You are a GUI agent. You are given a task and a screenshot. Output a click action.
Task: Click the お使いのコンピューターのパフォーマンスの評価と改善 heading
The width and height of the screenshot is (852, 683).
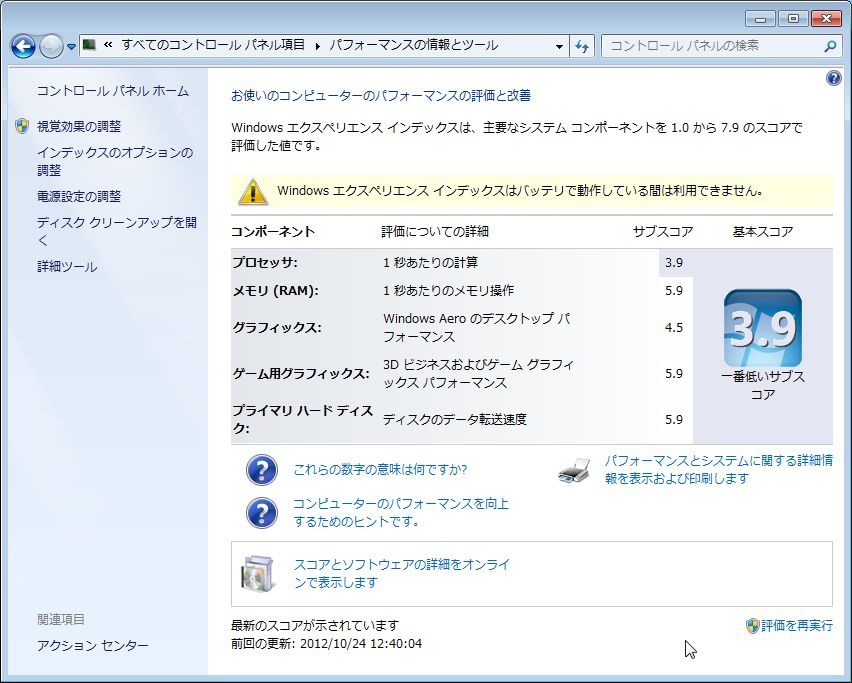pos(381,96)
